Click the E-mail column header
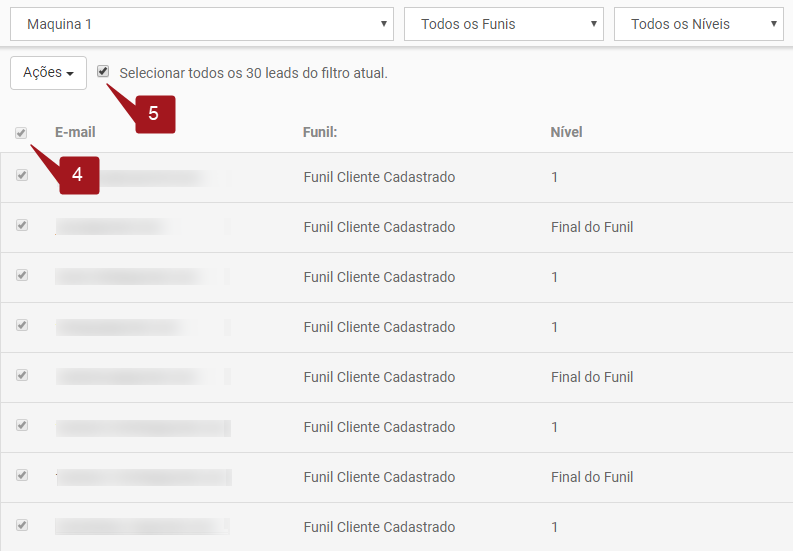The height and width of the screenshot is (551, 793). click(x=74, y=132)
